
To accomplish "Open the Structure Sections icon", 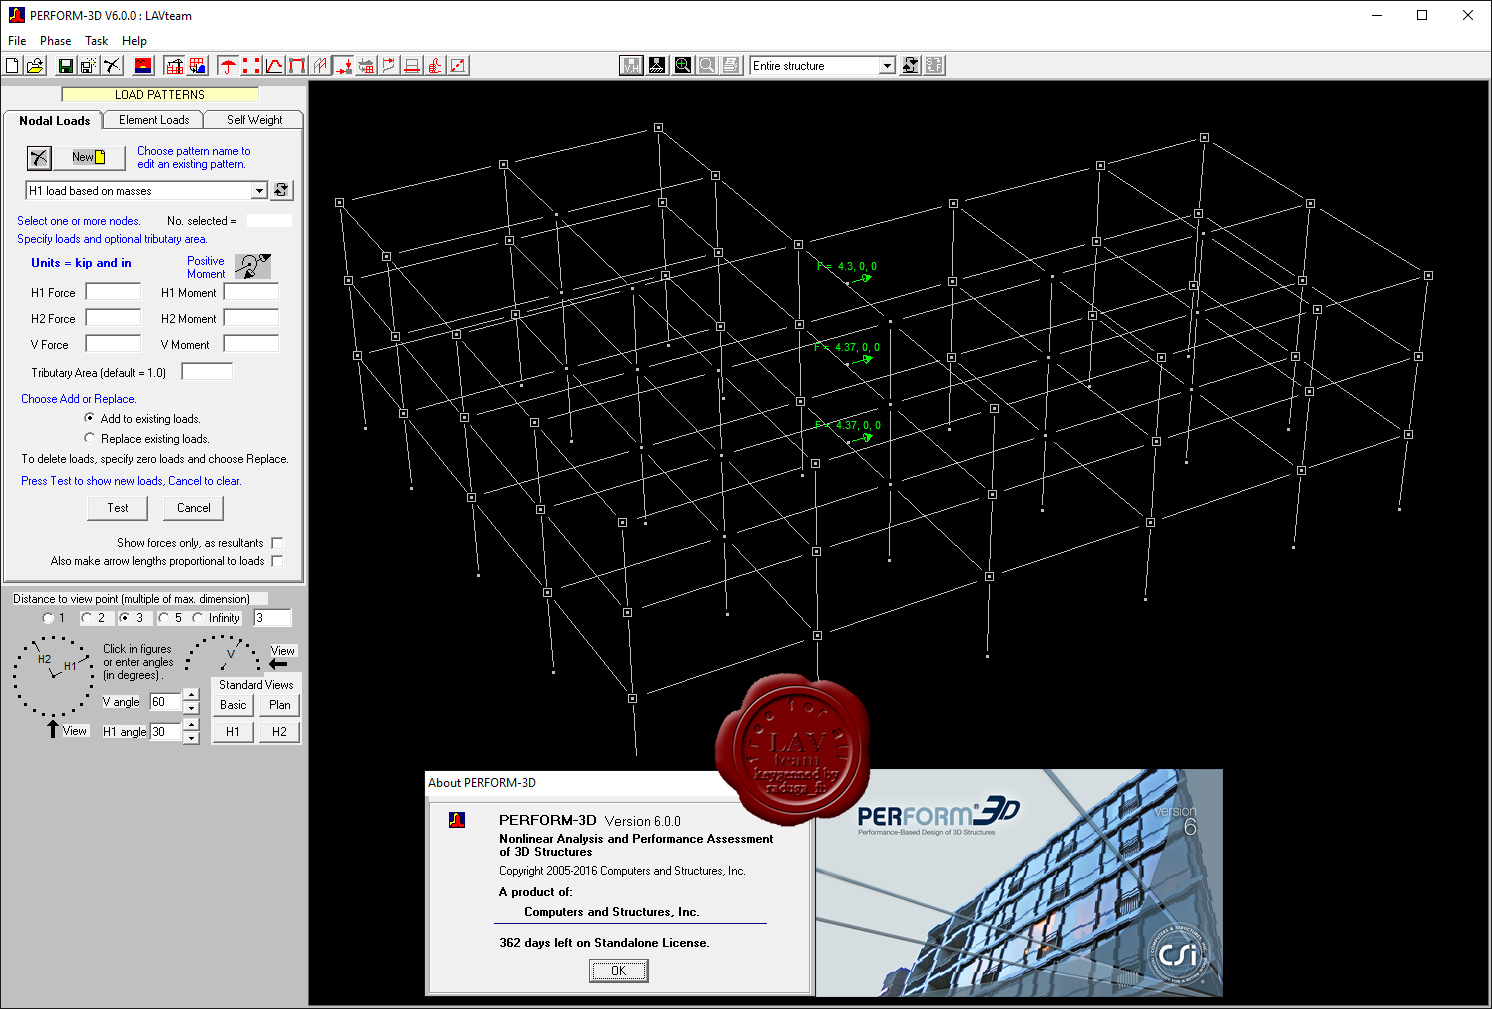I will tap(412, 66).
